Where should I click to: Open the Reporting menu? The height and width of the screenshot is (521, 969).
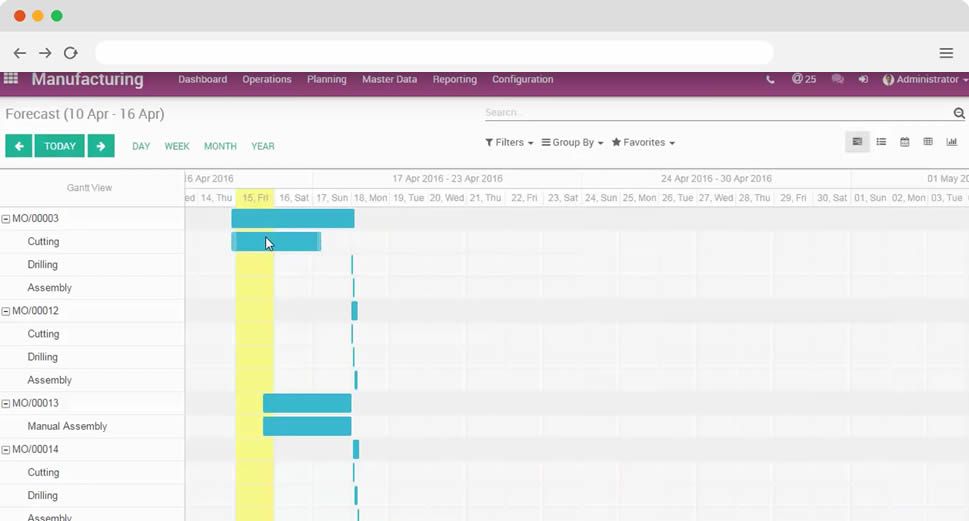[455, 79]
